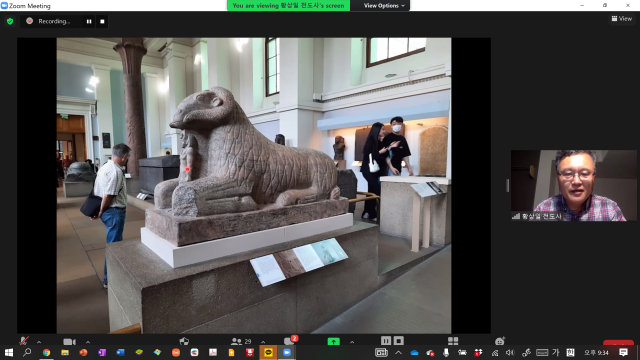Toggle the video camera on
Screen dimensions: 640x360
pyautogui.click(x=69, y=342)
